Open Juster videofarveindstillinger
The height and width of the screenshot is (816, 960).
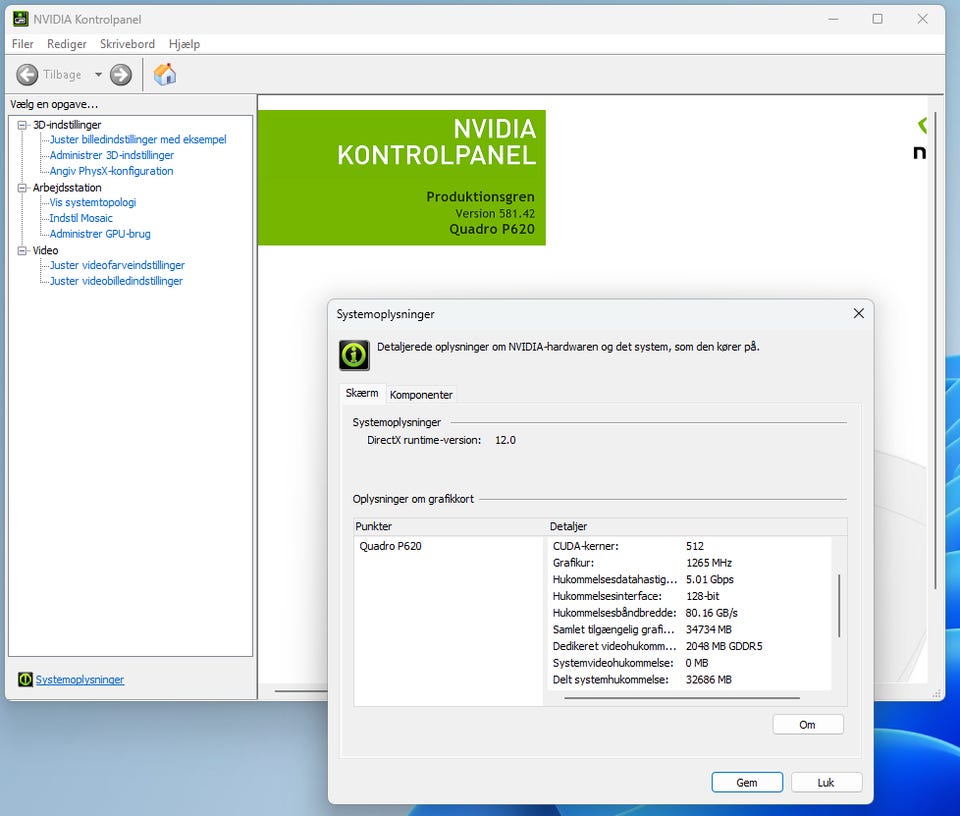117,265
